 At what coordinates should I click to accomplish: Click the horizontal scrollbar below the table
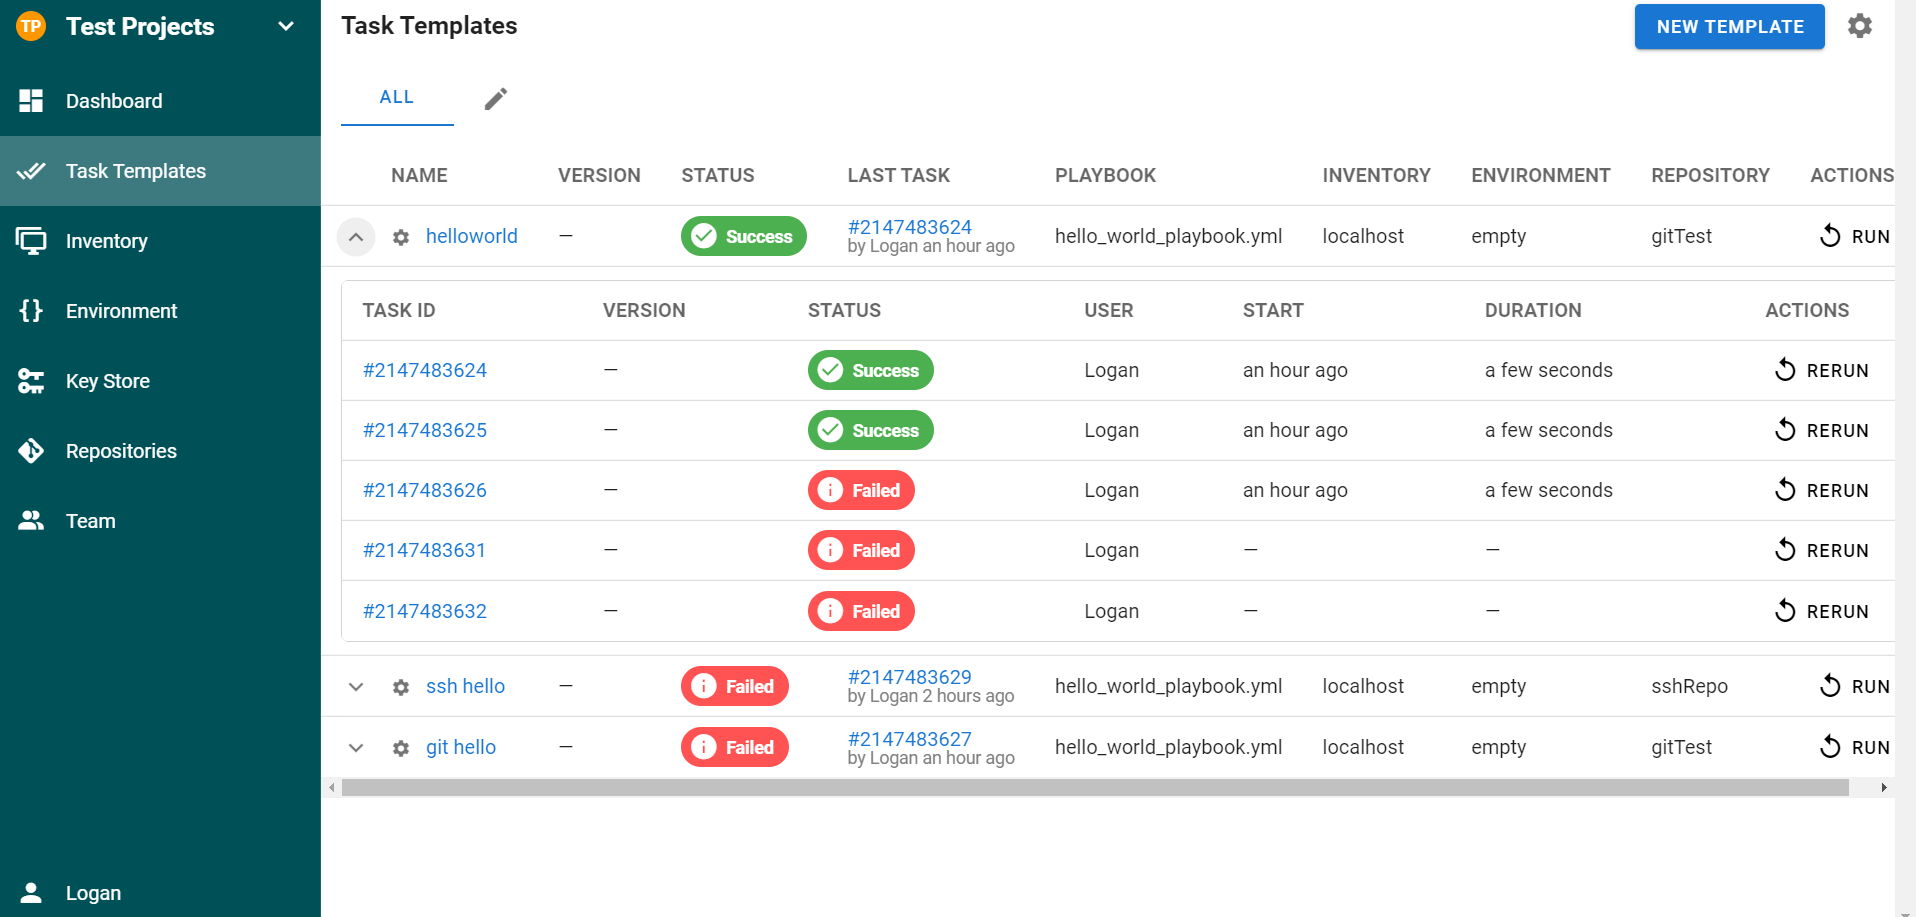pyautogui.click(x=1100, y=789)
